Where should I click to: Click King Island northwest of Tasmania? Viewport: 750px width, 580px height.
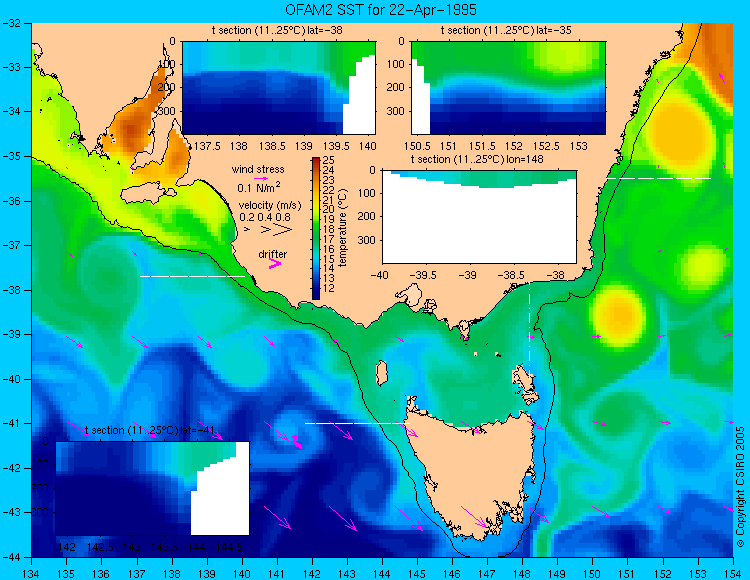(381, 373)
